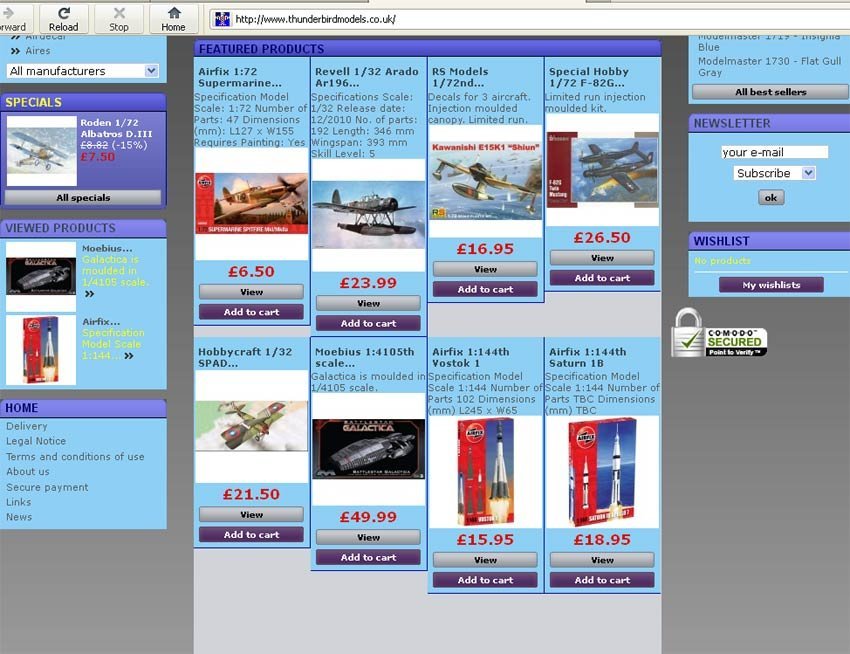Click the Comodo Secured padlock badge
Image resolution: width=850 pixels, height=654 pixels.
719,333
